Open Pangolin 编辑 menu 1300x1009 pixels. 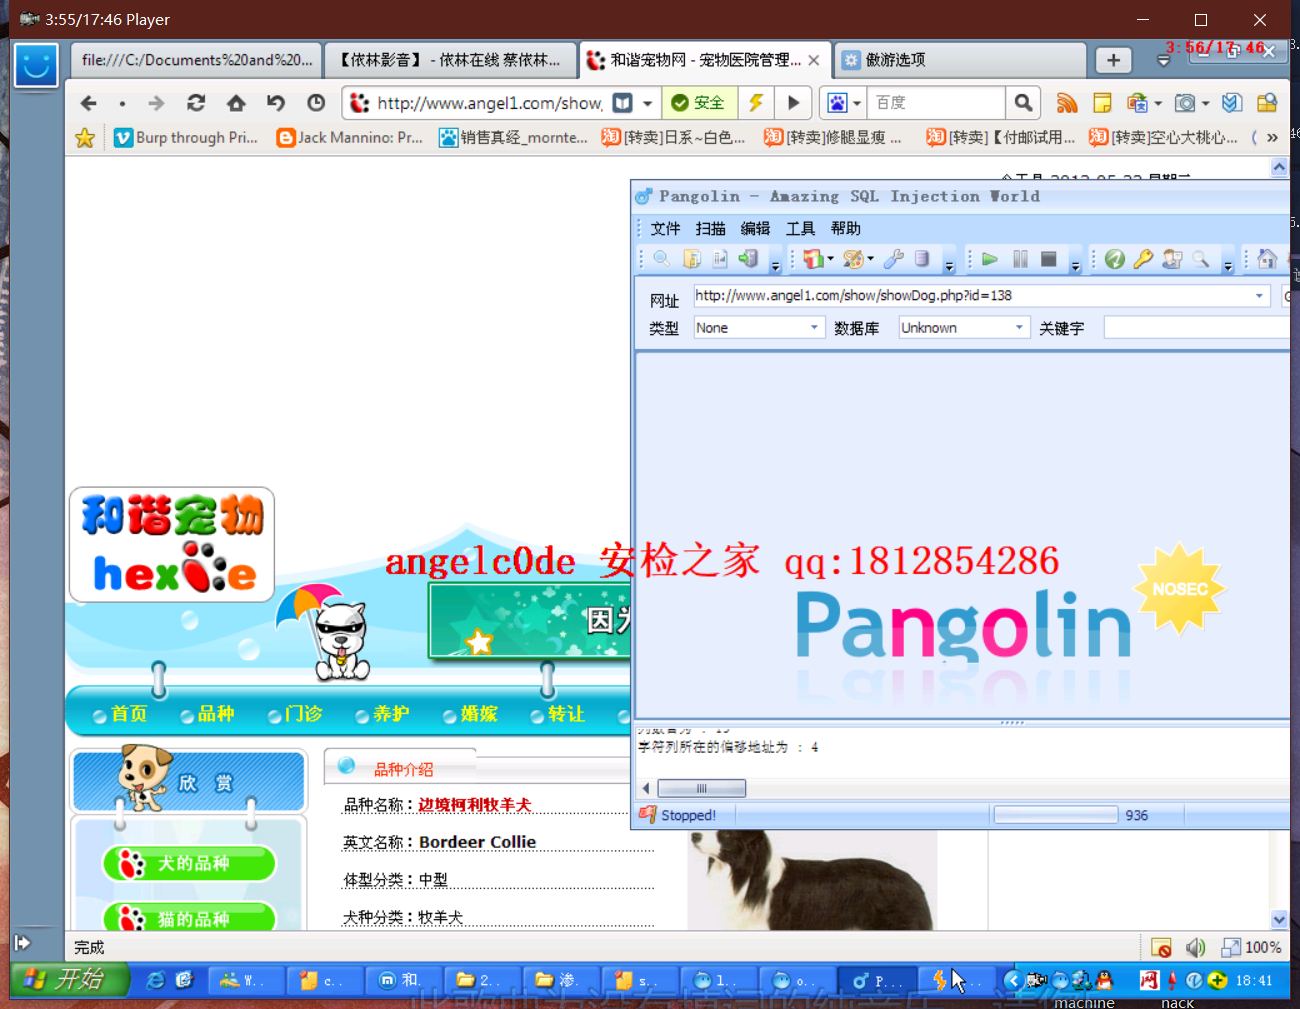[755, 228]
